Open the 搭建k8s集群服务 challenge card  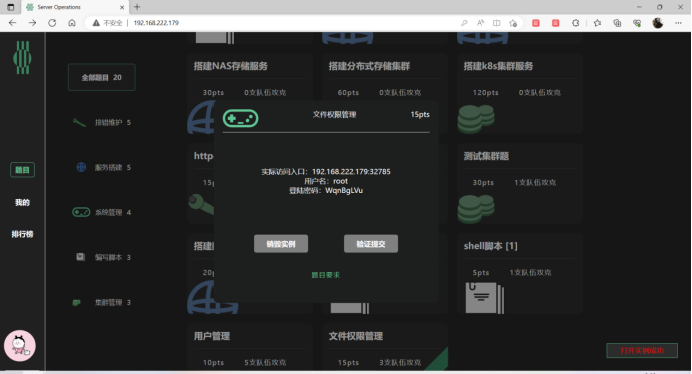point(520,94)
